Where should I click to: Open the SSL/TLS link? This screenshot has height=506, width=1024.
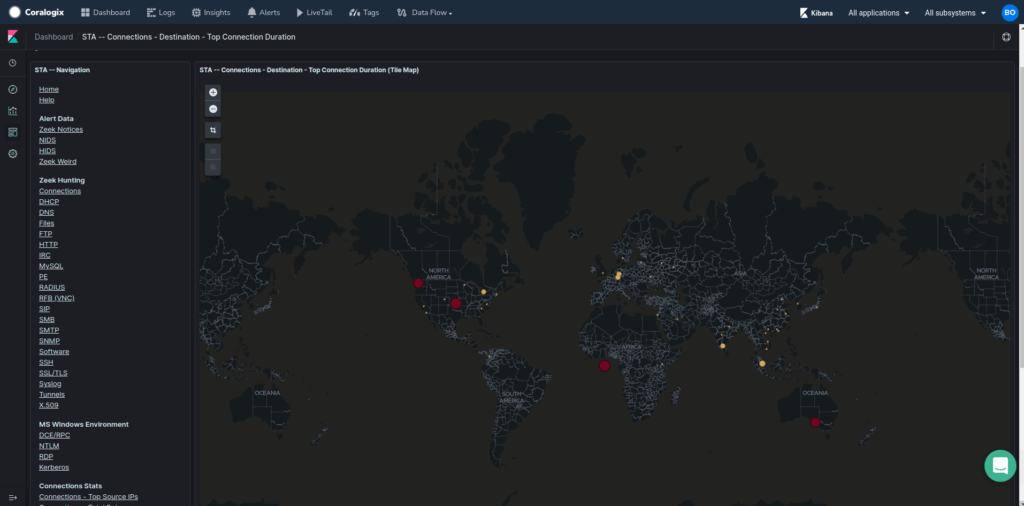coord(53,373)
